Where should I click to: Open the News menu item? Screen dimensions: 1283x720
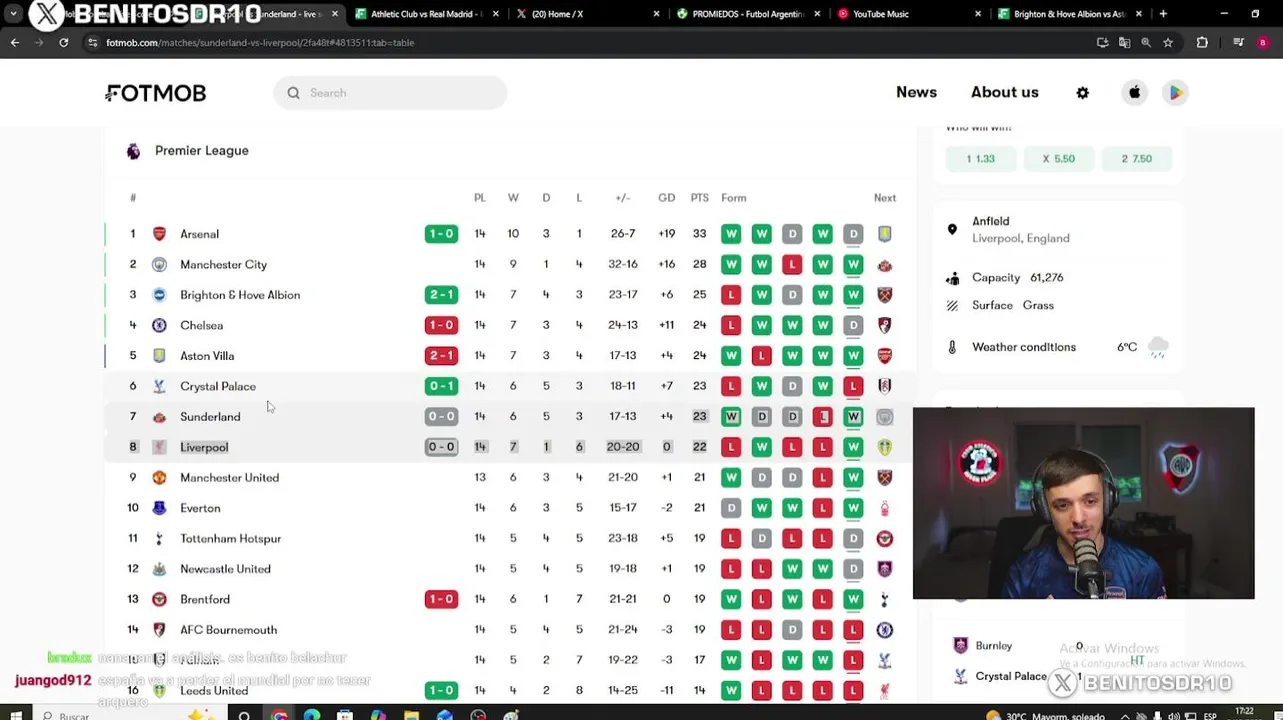[x=916, y=92]
